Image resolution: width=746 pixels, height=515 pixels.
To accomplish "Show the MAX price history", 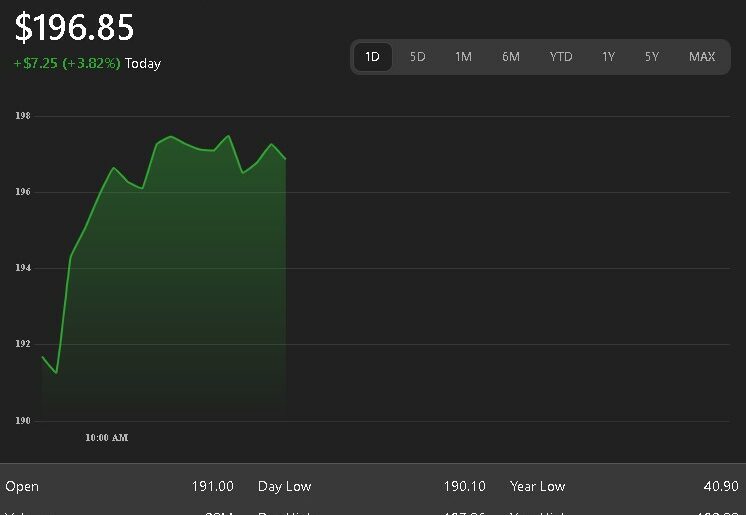I will point(702,57).
